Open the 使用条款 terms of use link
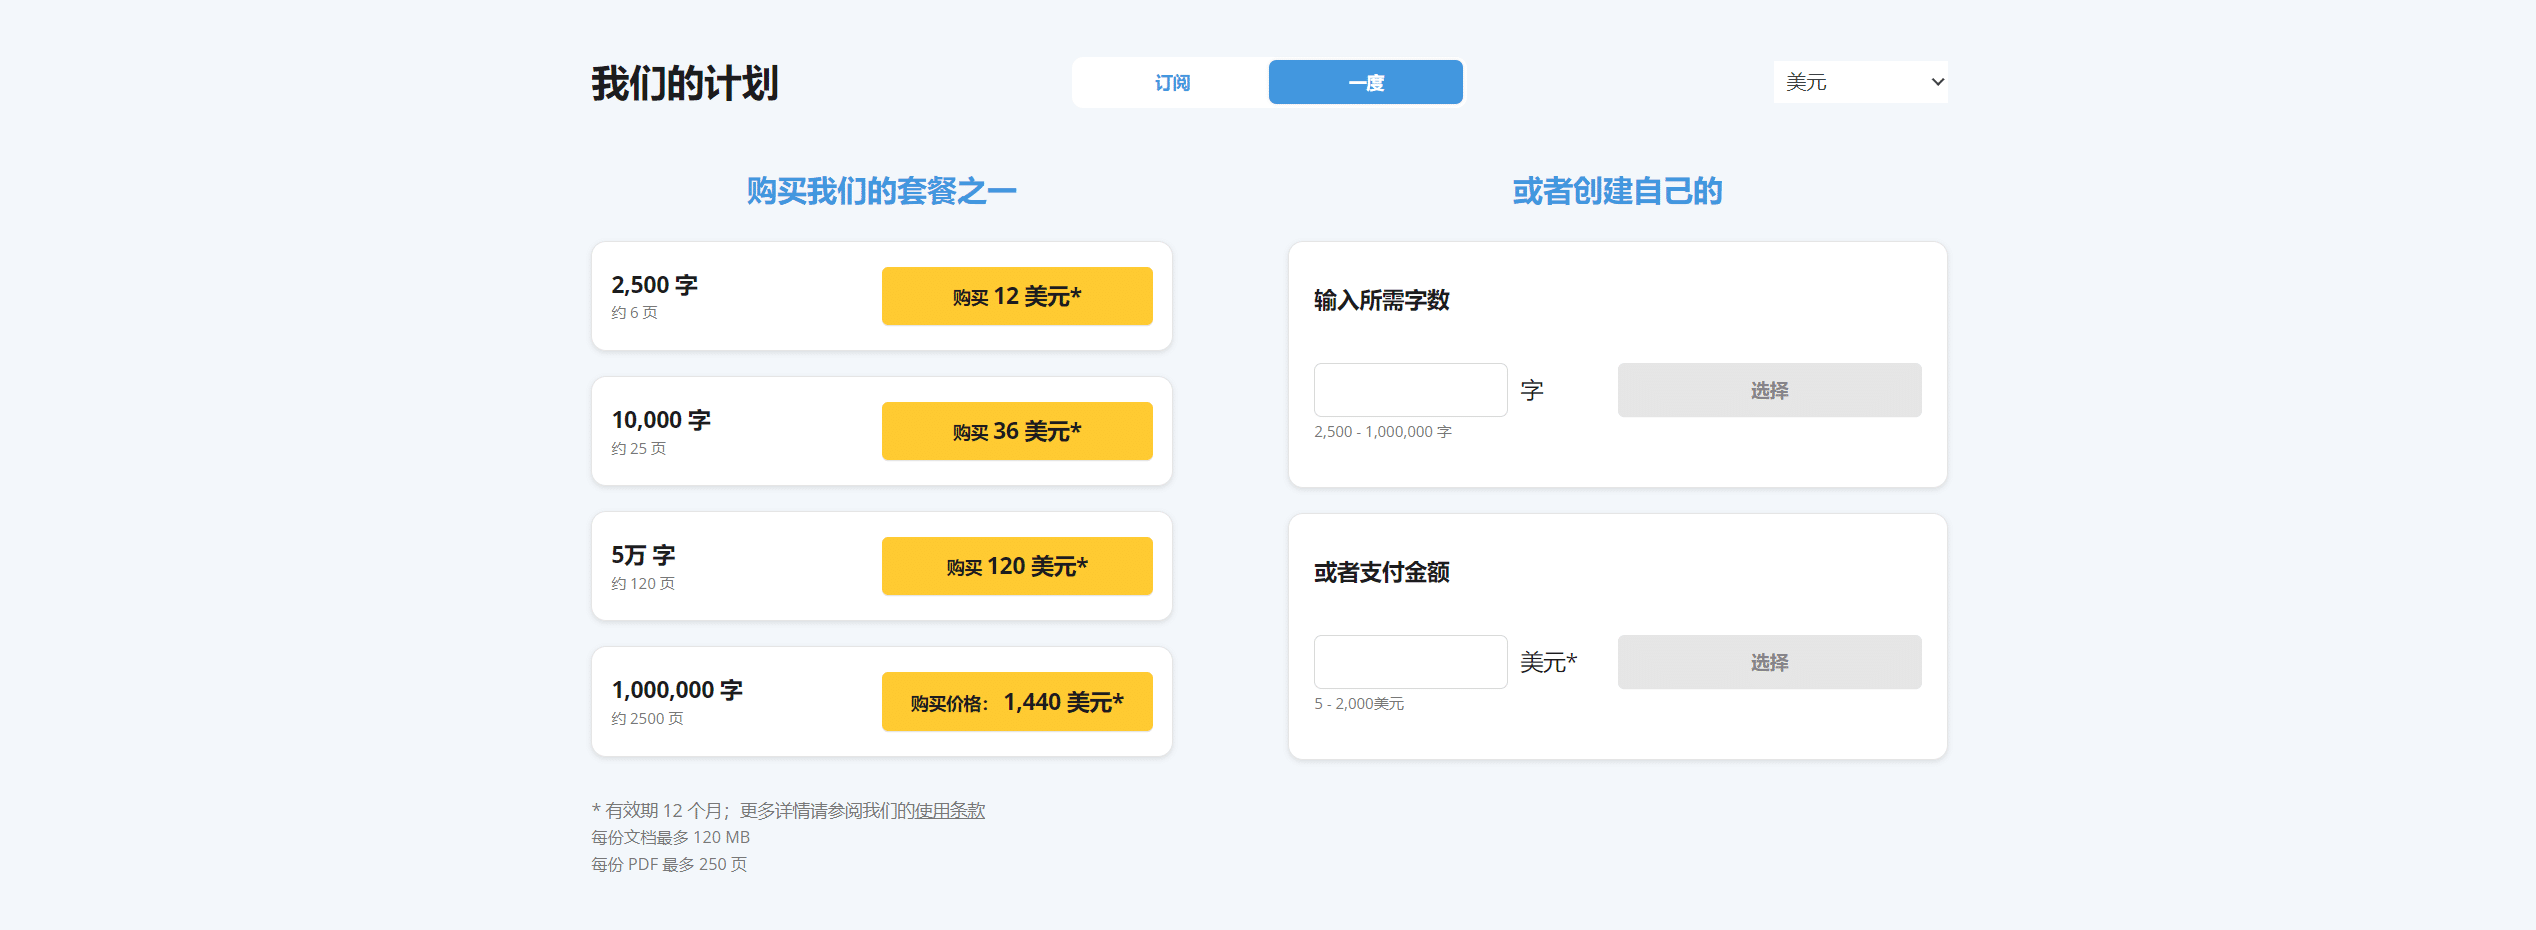This screenshot has width=2536, height=930. coord(949,810)
